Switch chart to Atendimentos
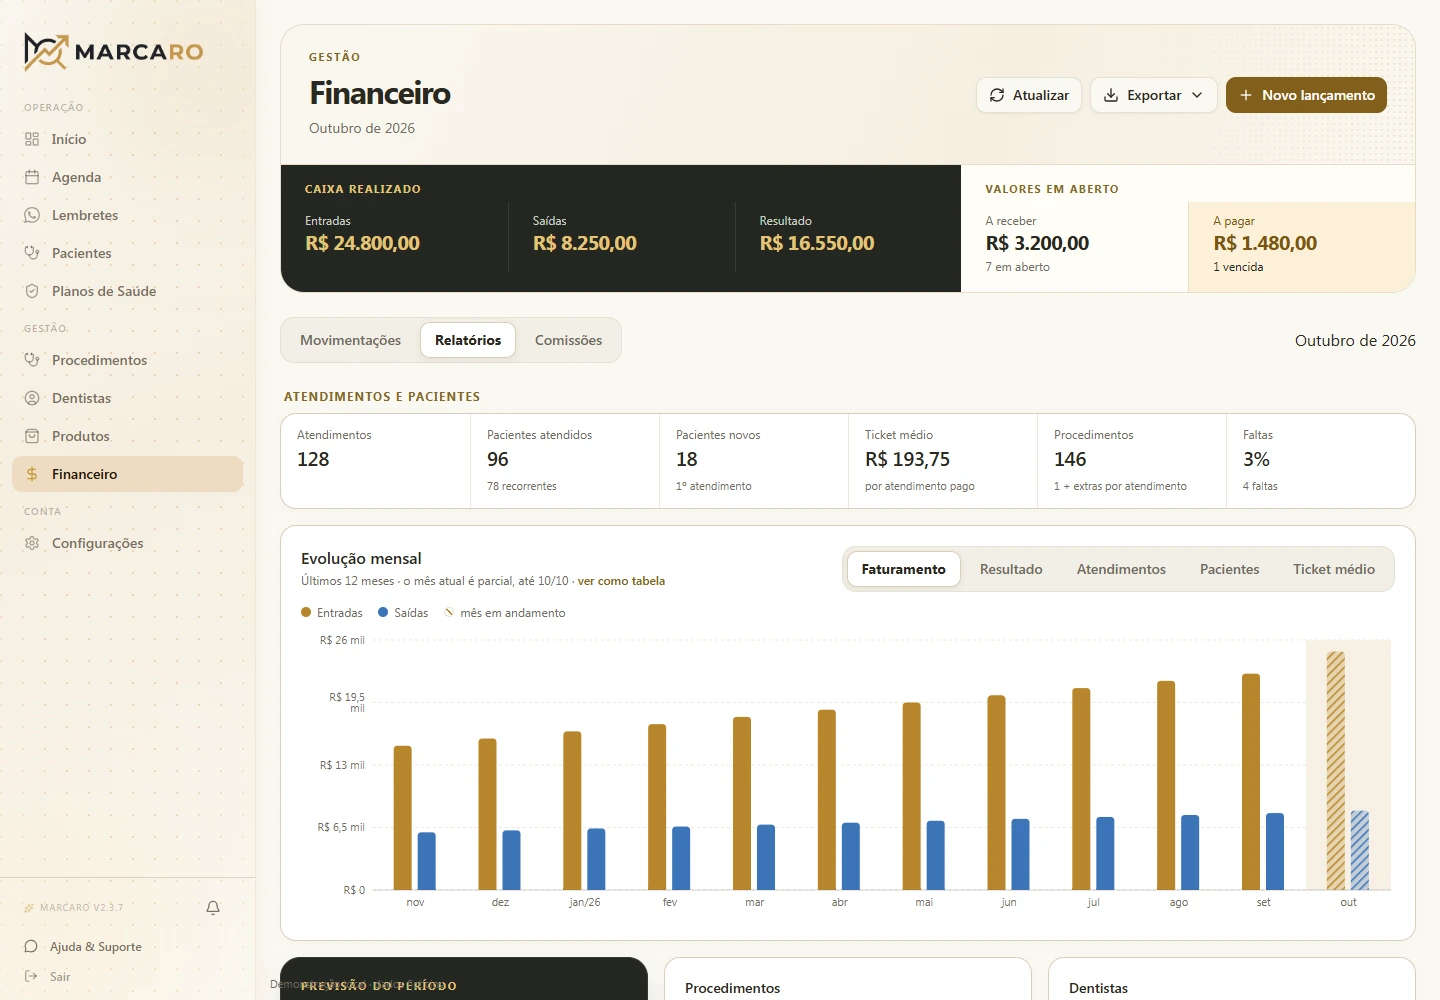The width and height of the screenshot is (1440, 1000). (x=1121, y=569)
